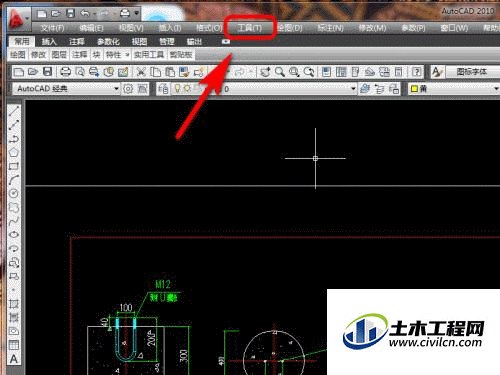Open the 插入(I) menu
This screenshot has height=375, width=500.
[170, 28]
